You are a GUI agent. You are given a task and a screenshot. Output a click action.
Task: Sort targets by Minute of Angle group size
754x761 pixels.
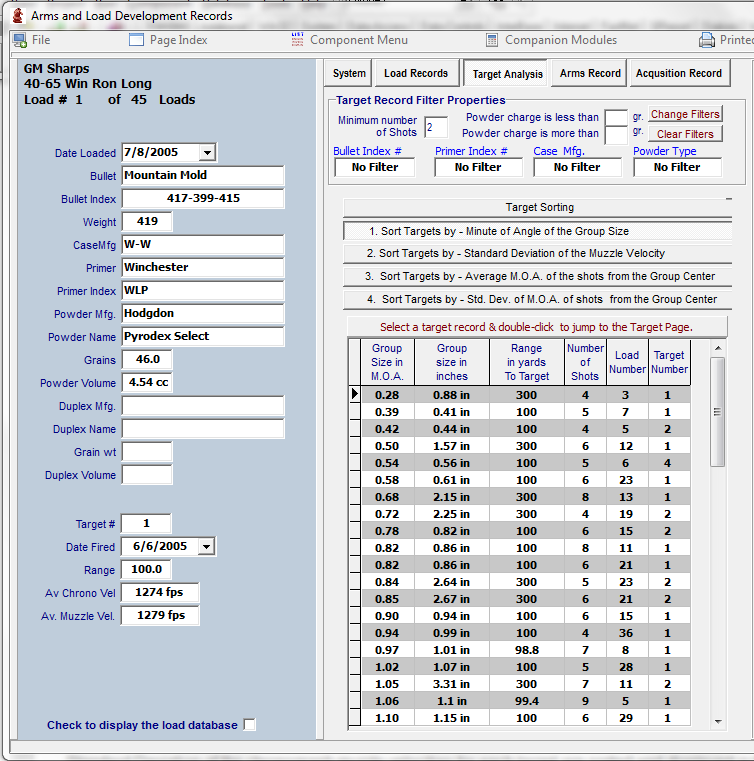click(538, 231)
